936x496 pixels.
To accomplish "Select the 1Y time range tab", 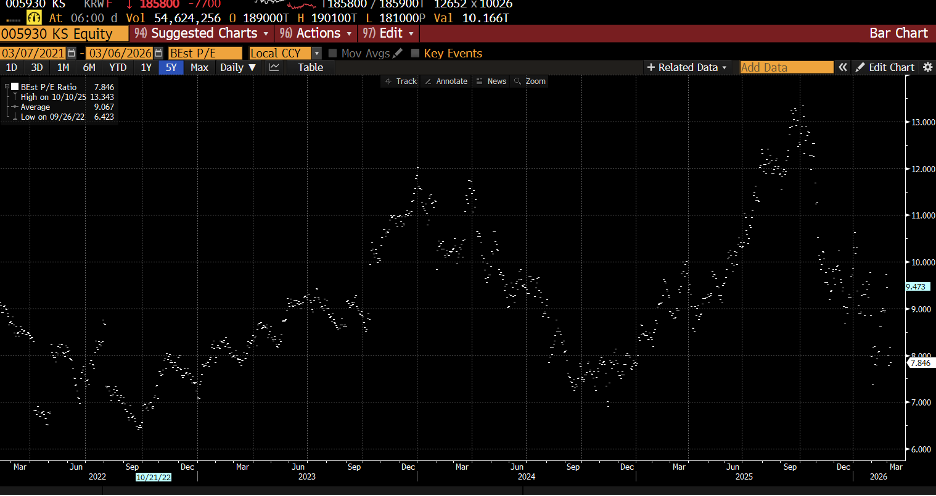I will point(146,67).
